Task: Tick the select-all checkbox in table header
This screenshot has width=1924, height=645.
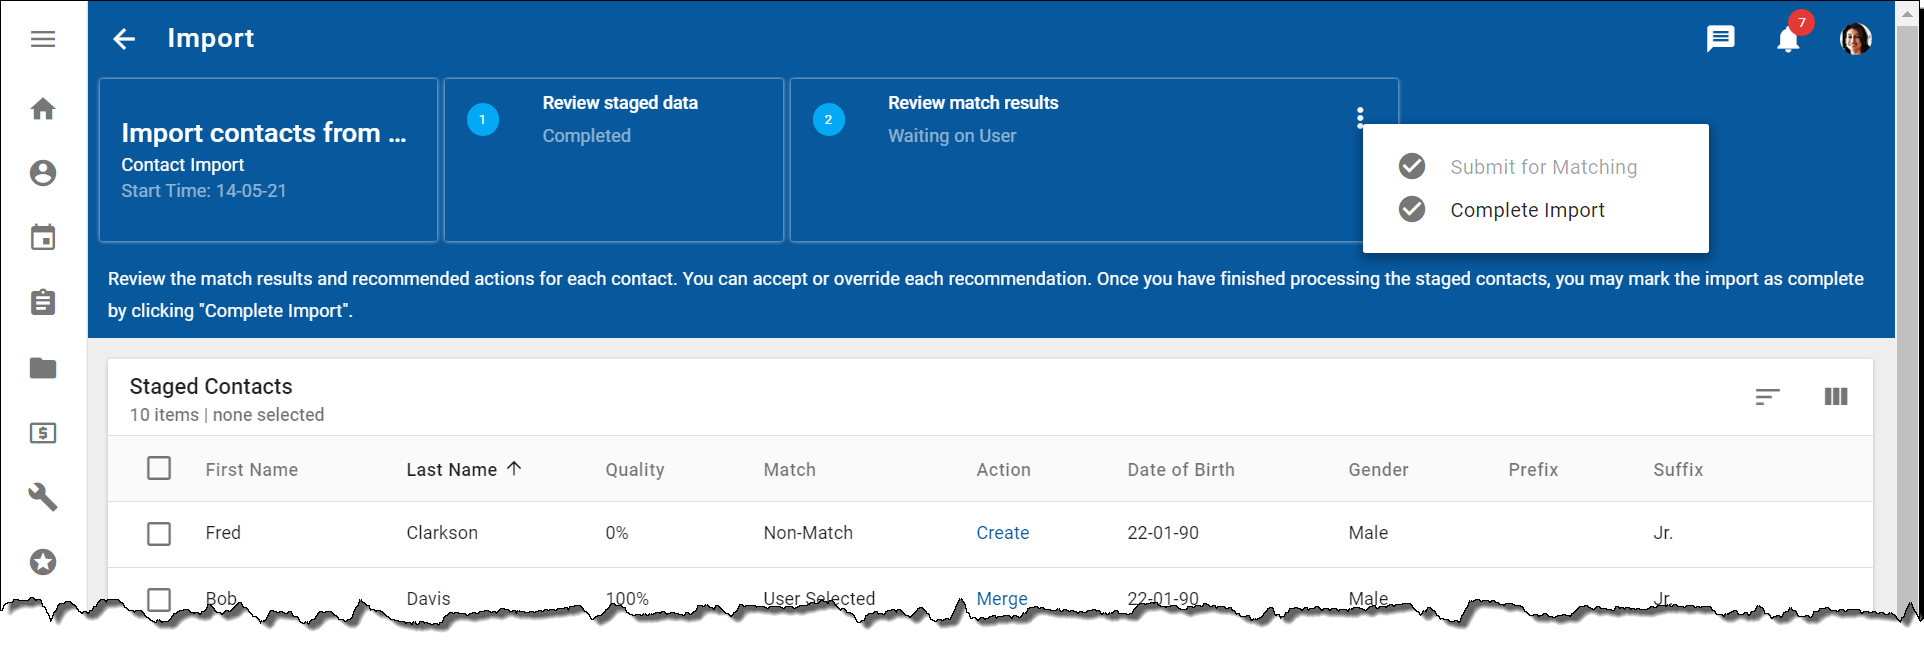Action: pyautogui.click(x=159, y=468)
